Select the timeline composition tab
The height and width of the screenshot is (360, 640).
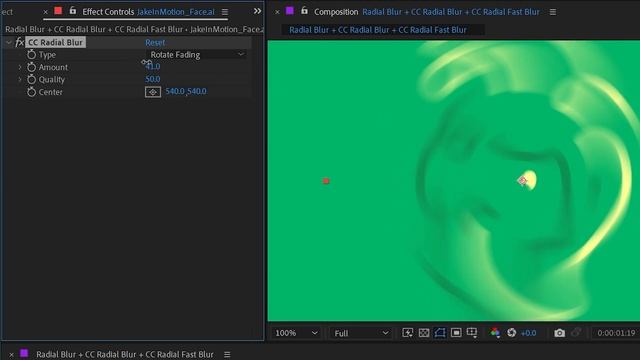[124, 354]
